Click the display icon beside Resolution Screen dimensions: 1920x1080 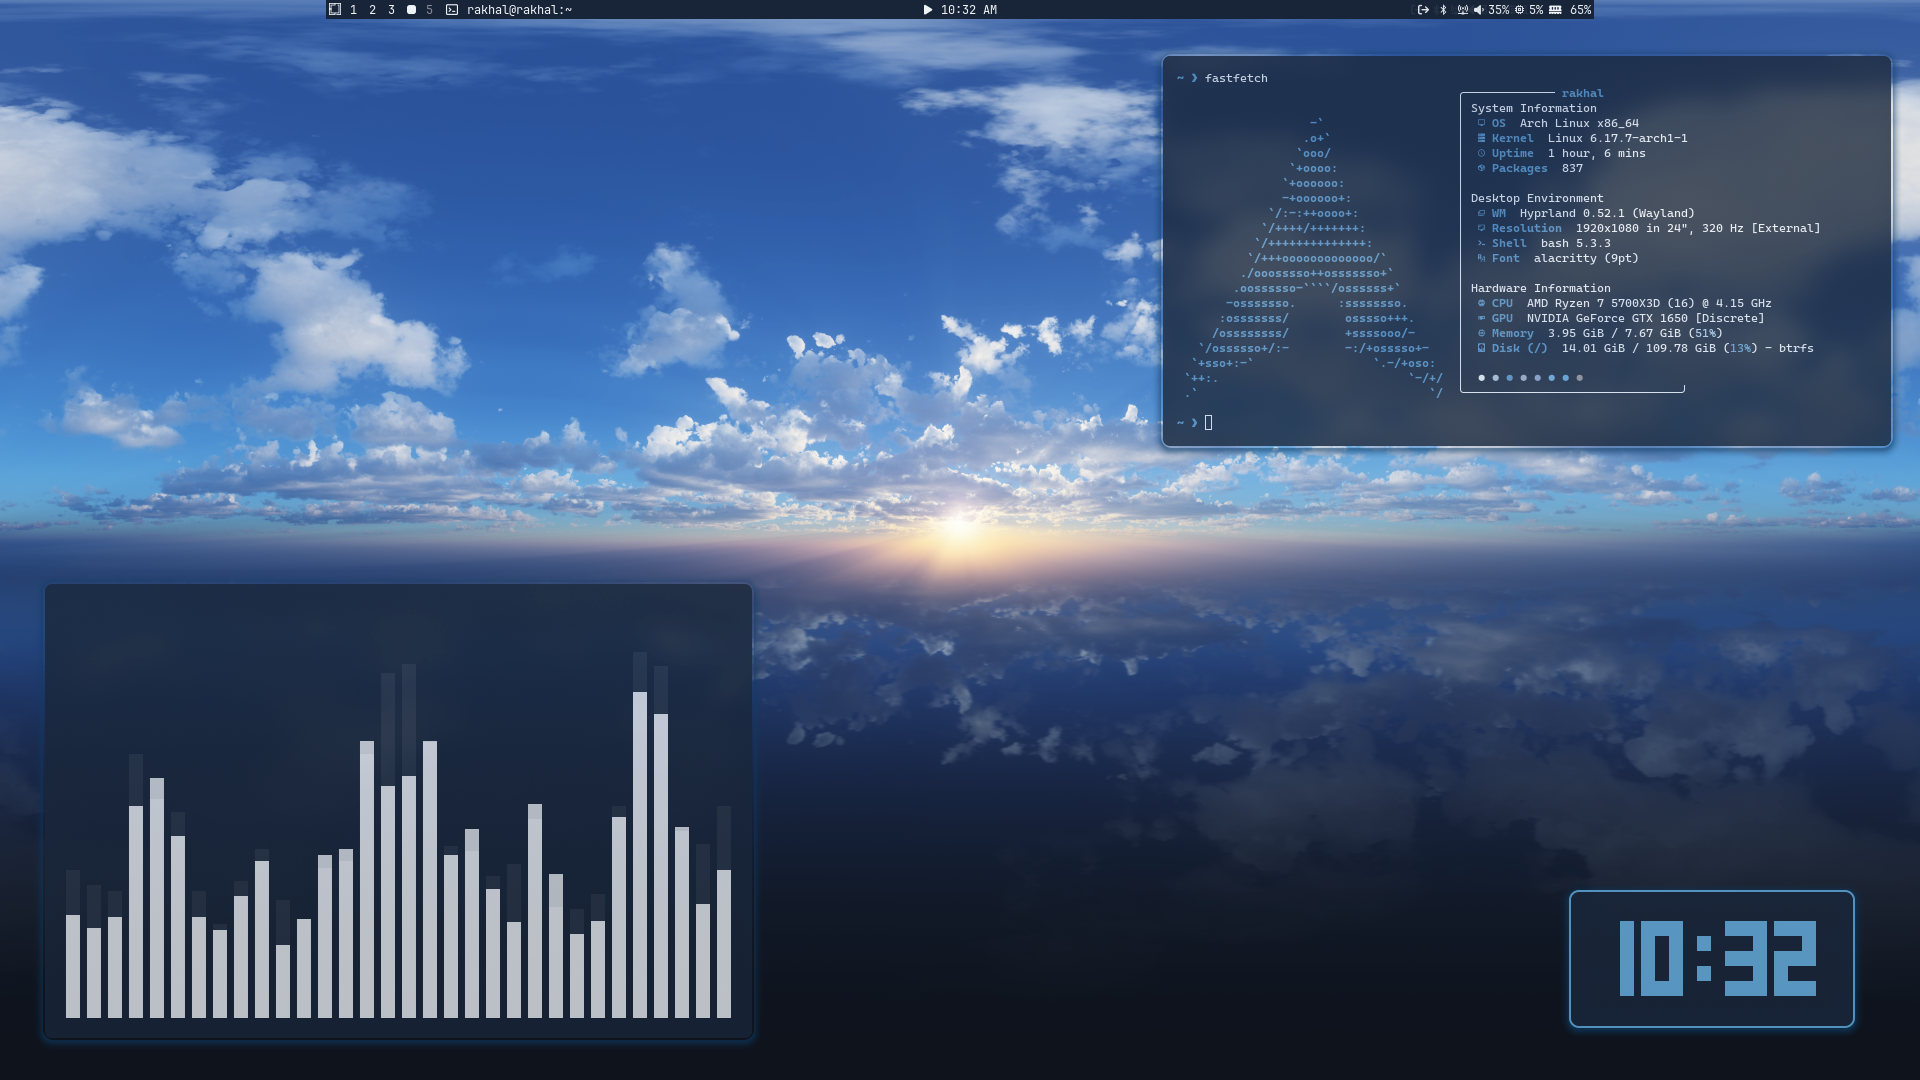[x=1481, y=228]
